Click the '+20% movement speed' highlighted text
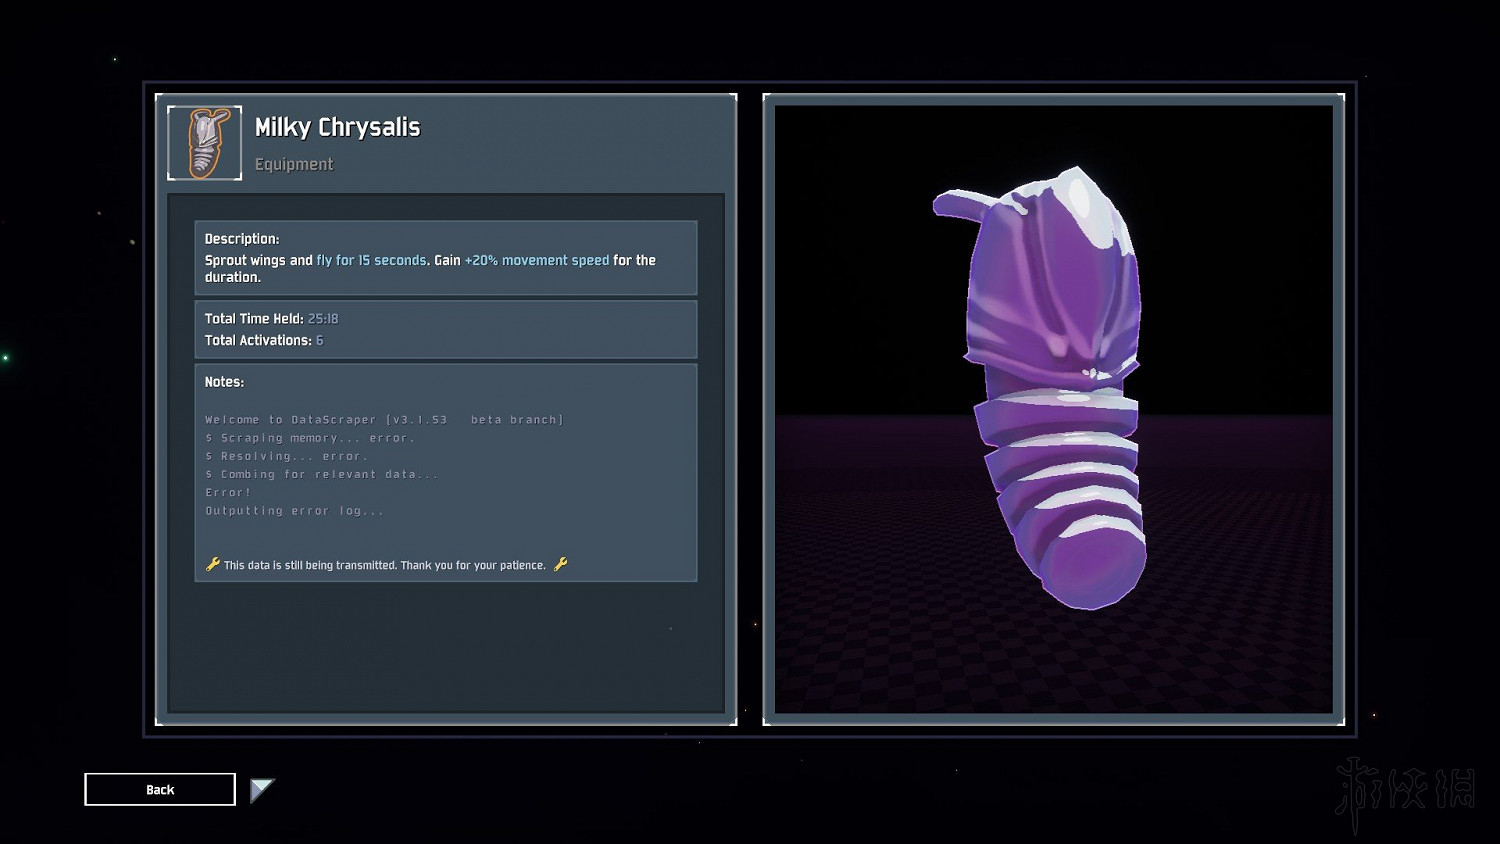 point(536,260)
